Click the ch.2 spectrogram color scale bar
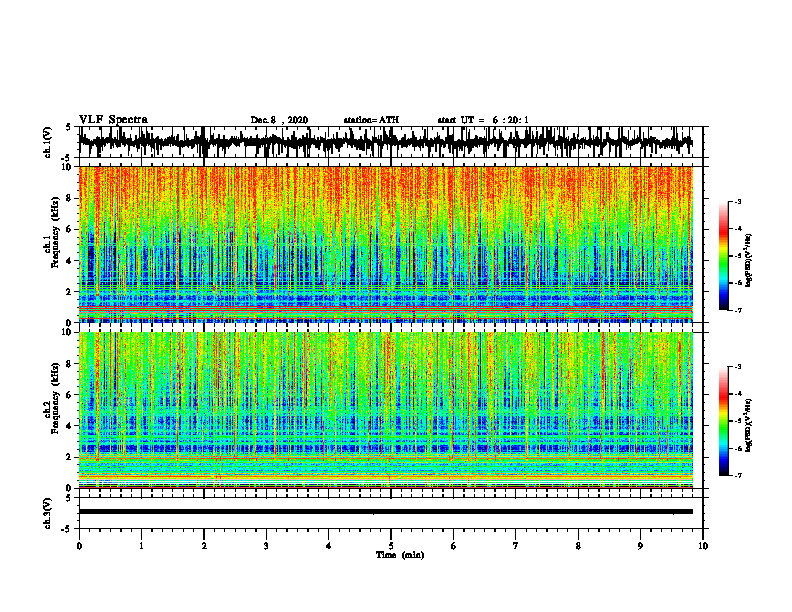 tap(724, 421)
